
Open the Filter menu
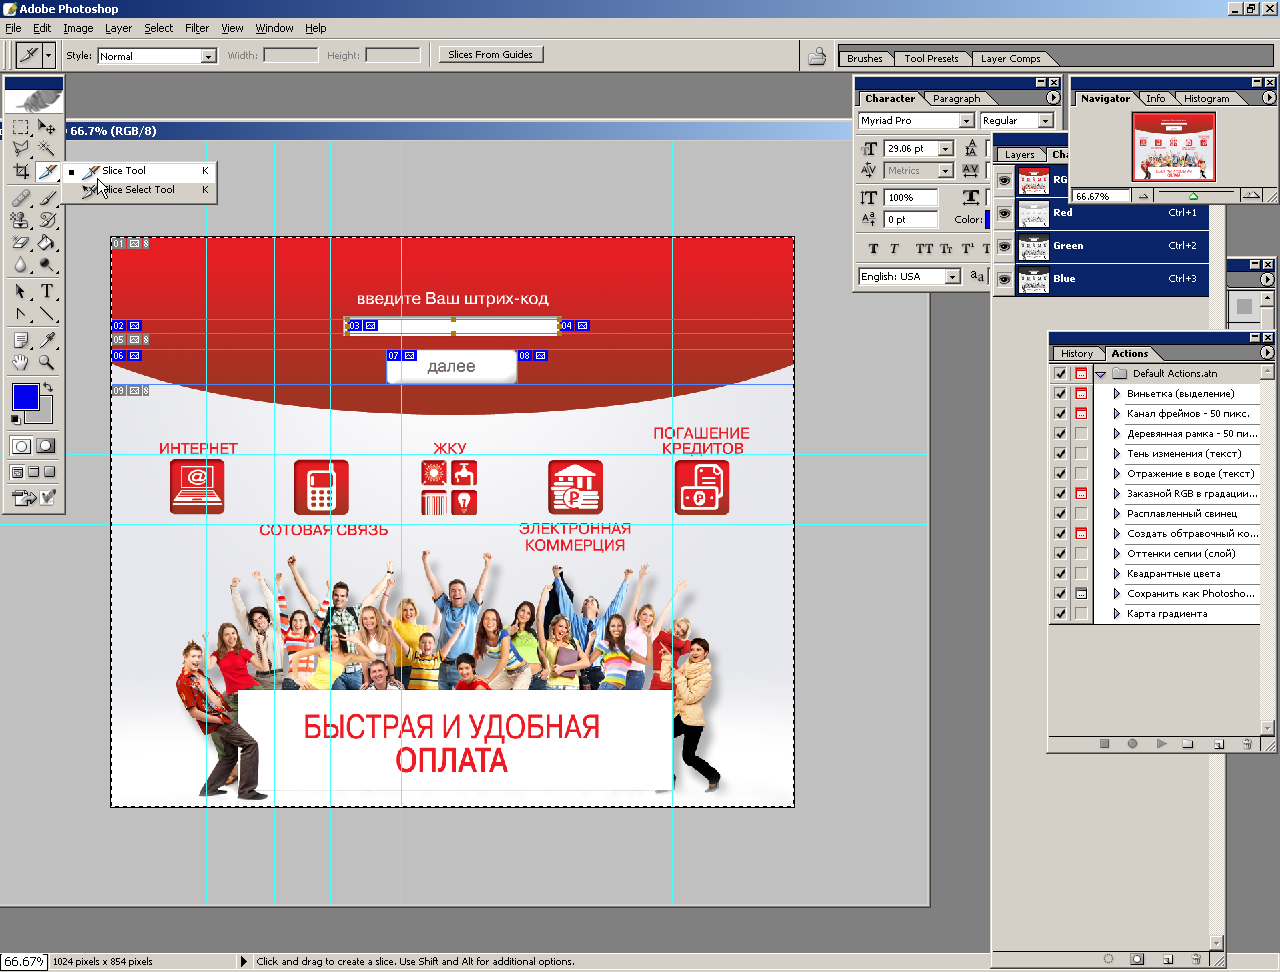click(x=197, y=28)
